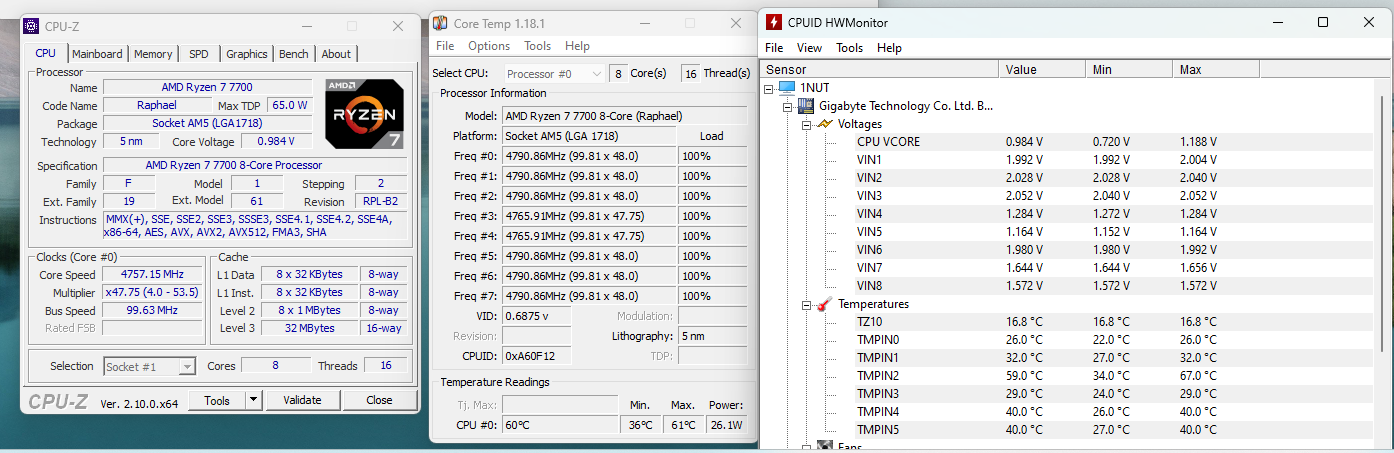Open the Help menu in HWMonitor
The height and width of the screenshot is (453, 1394).
click(x=889, y=48)
